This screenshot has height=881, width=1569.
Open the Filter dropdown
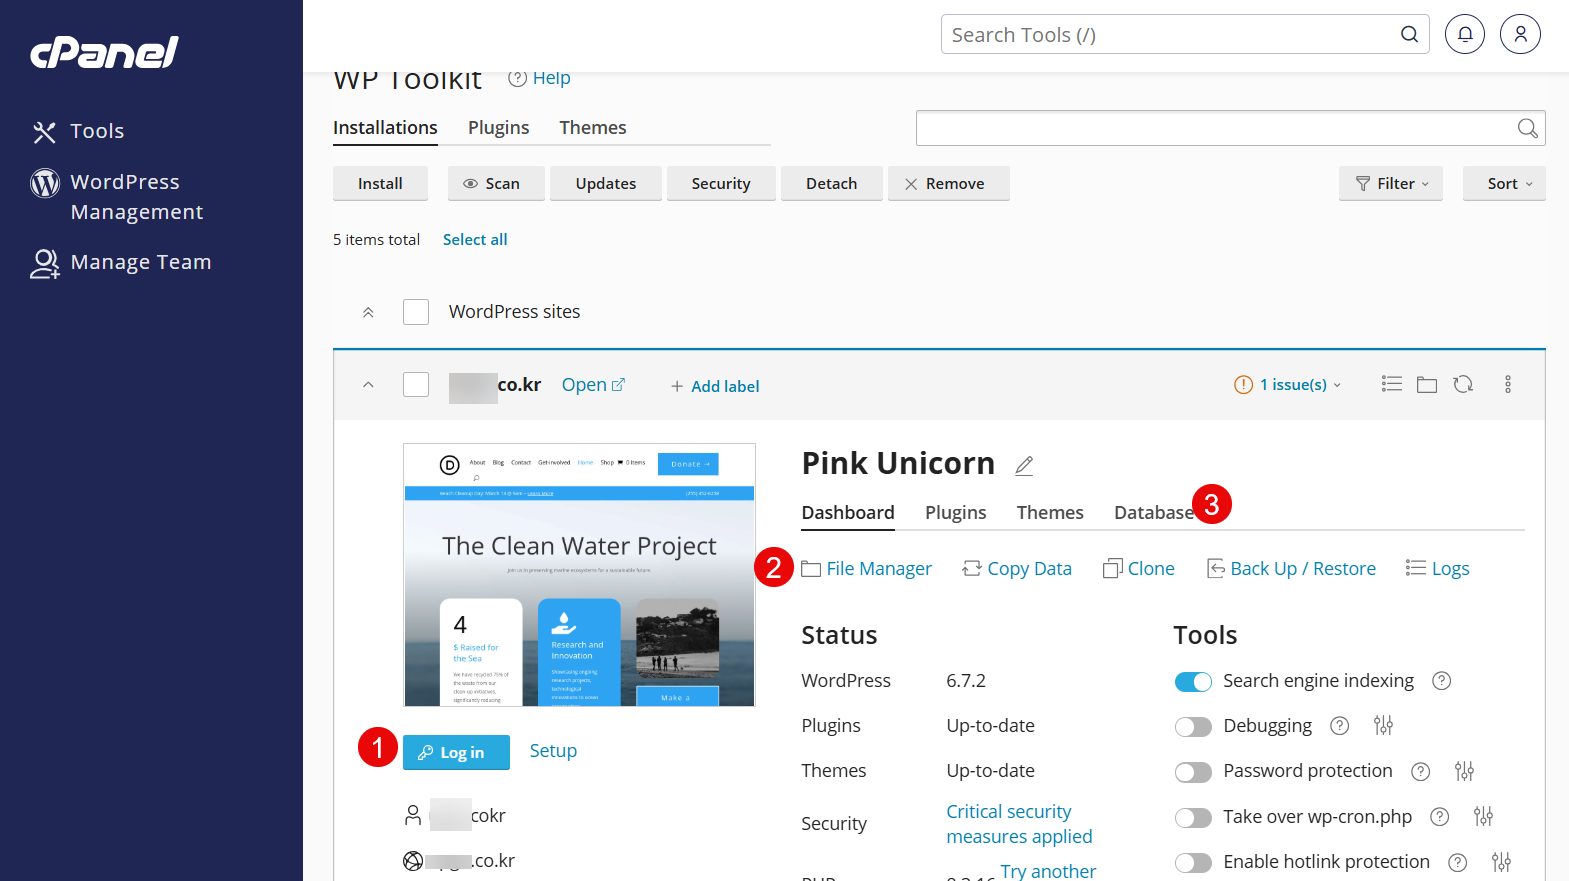point(1391,184)
